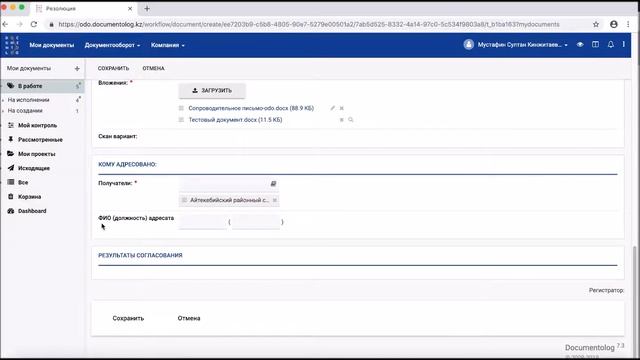Screen dimensions: 640x360
Task: Bookmark page with star icon
Action: coord(596,24)
